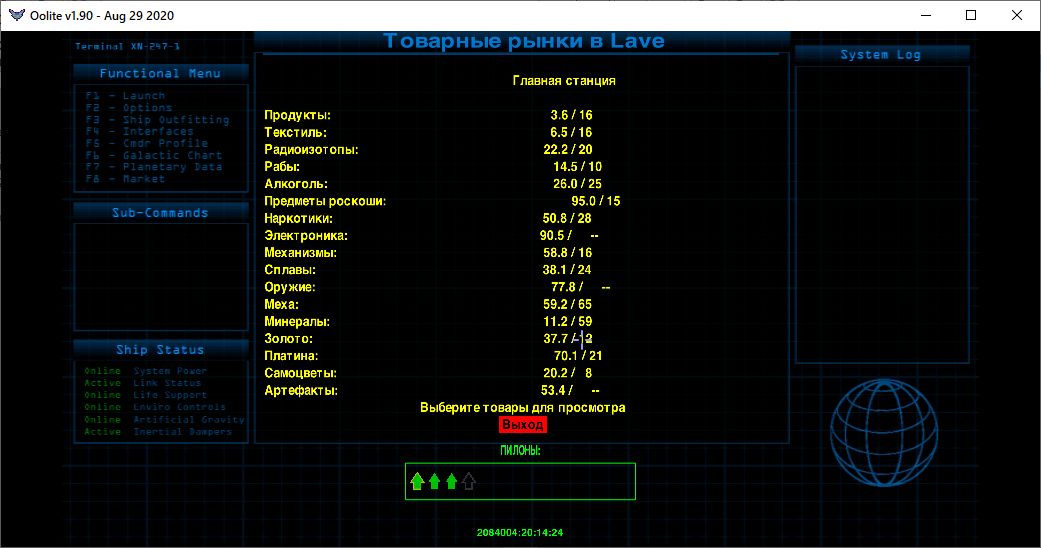Select F2 Options in Functional Menu
1041x548 pixels.
129,108
